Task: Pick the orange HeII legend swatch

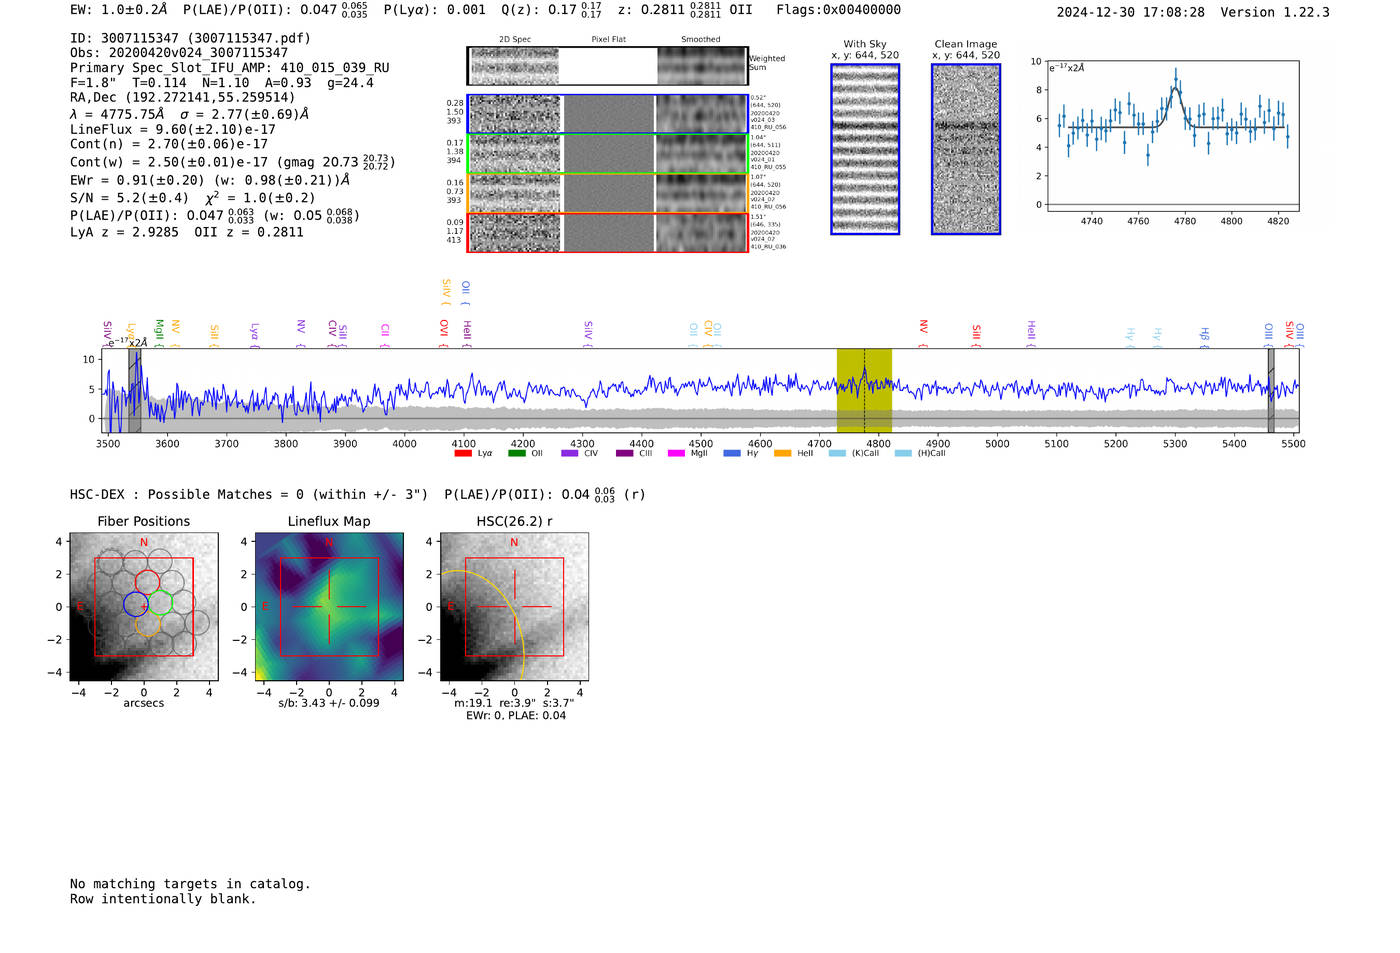Action: coord(782,453)
